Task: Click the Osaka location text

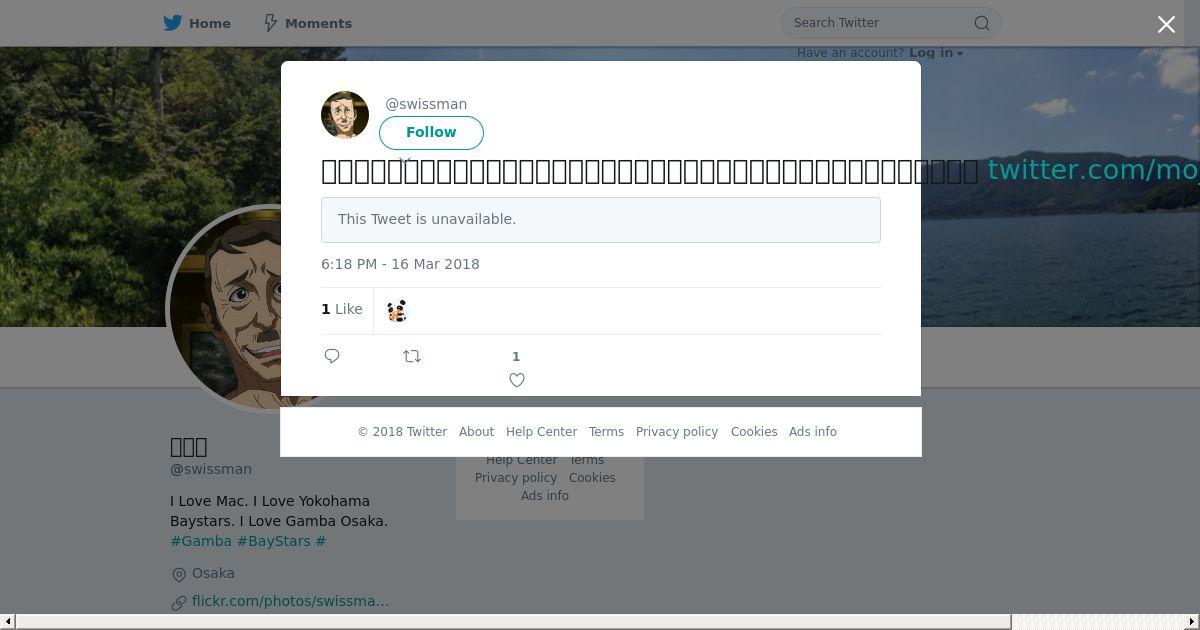Action: point(213,573)
